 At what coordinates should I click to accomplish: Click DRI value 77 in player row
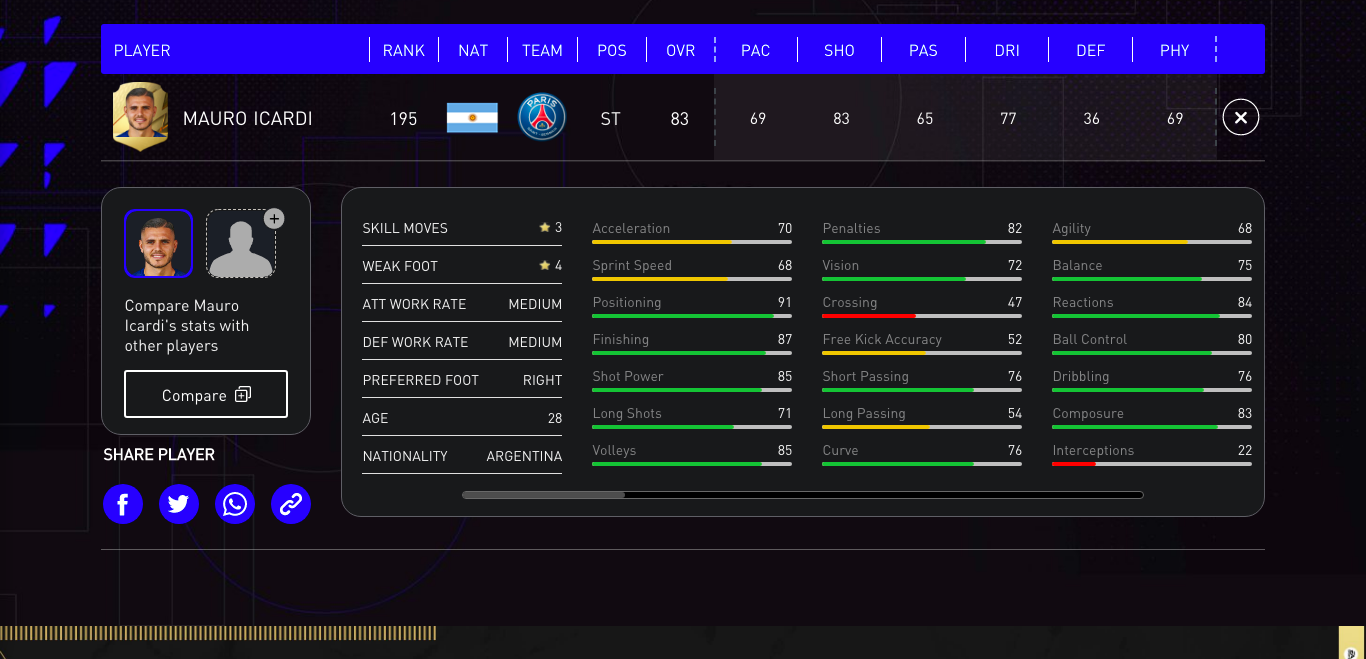tap(1008, 118)
